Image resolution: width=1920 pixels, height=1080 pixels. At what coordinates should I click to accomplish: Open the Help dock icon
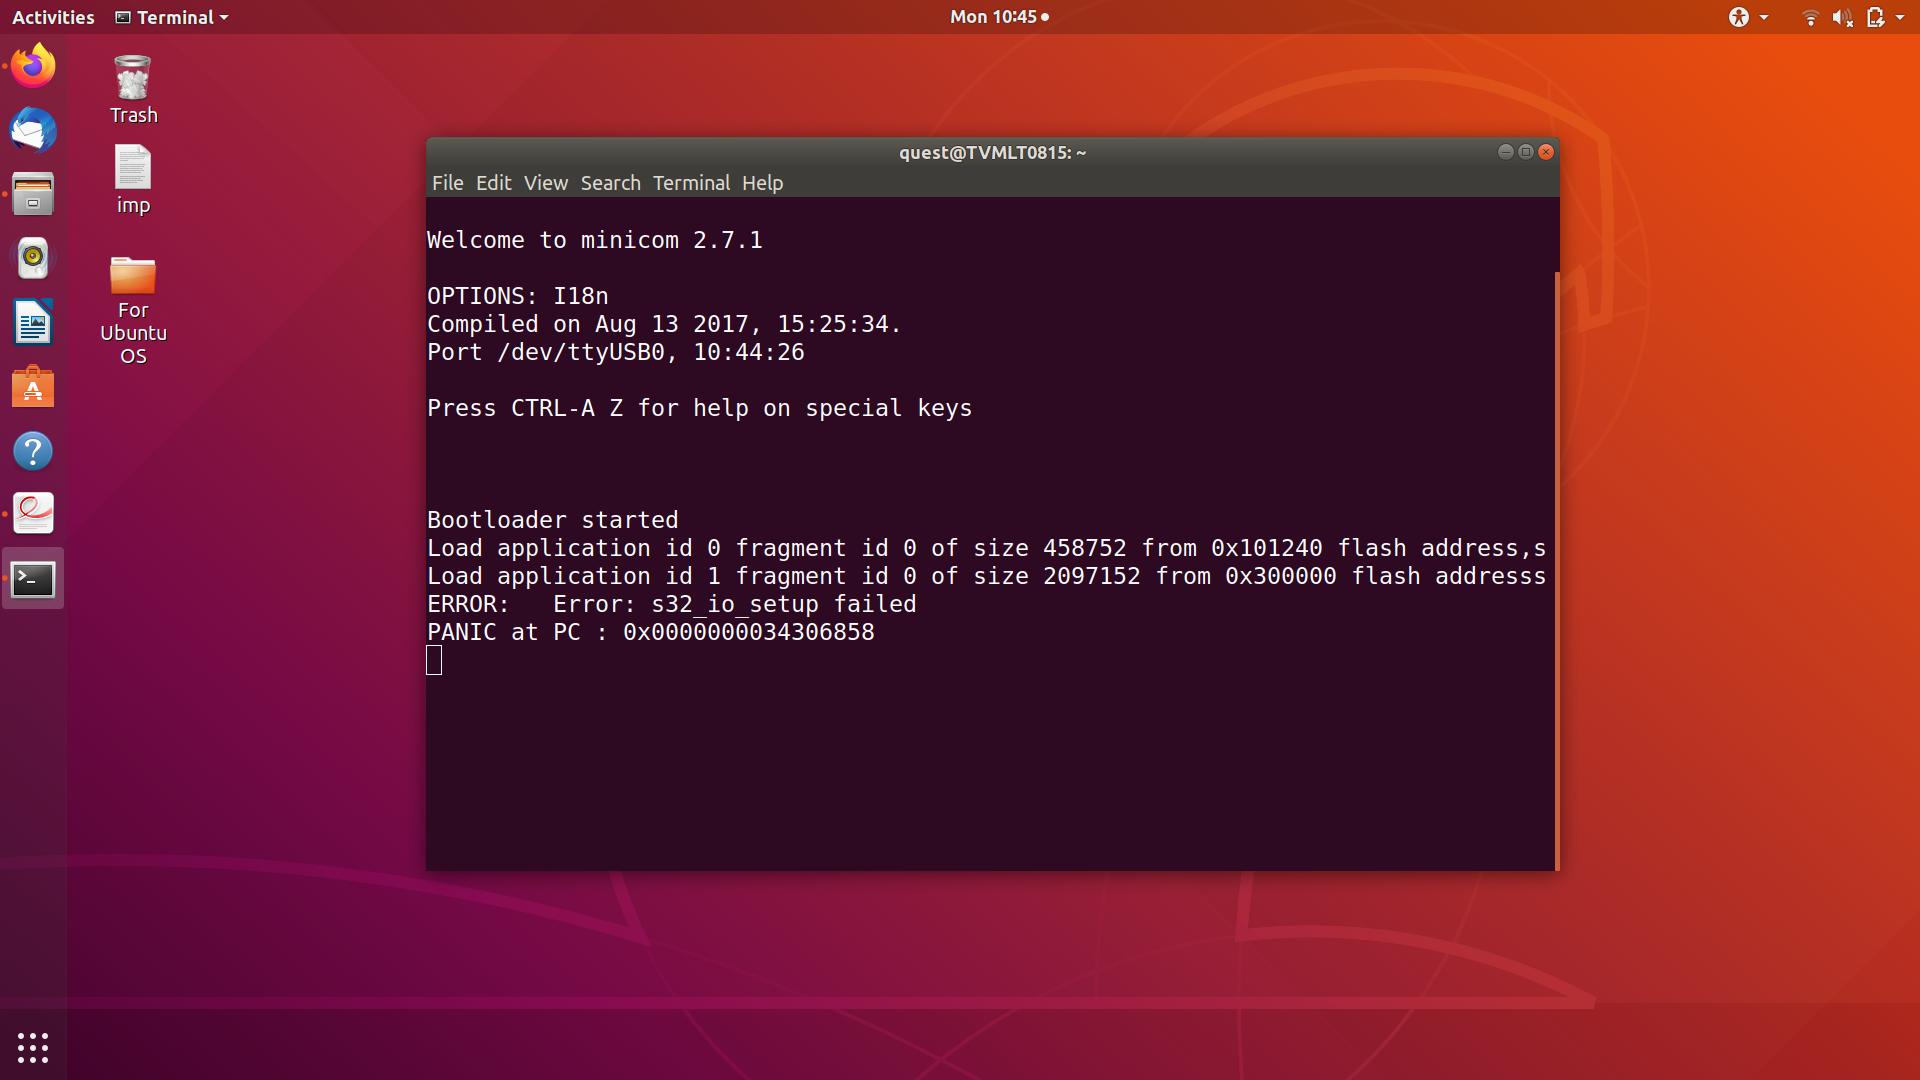(x=33, y=451)
